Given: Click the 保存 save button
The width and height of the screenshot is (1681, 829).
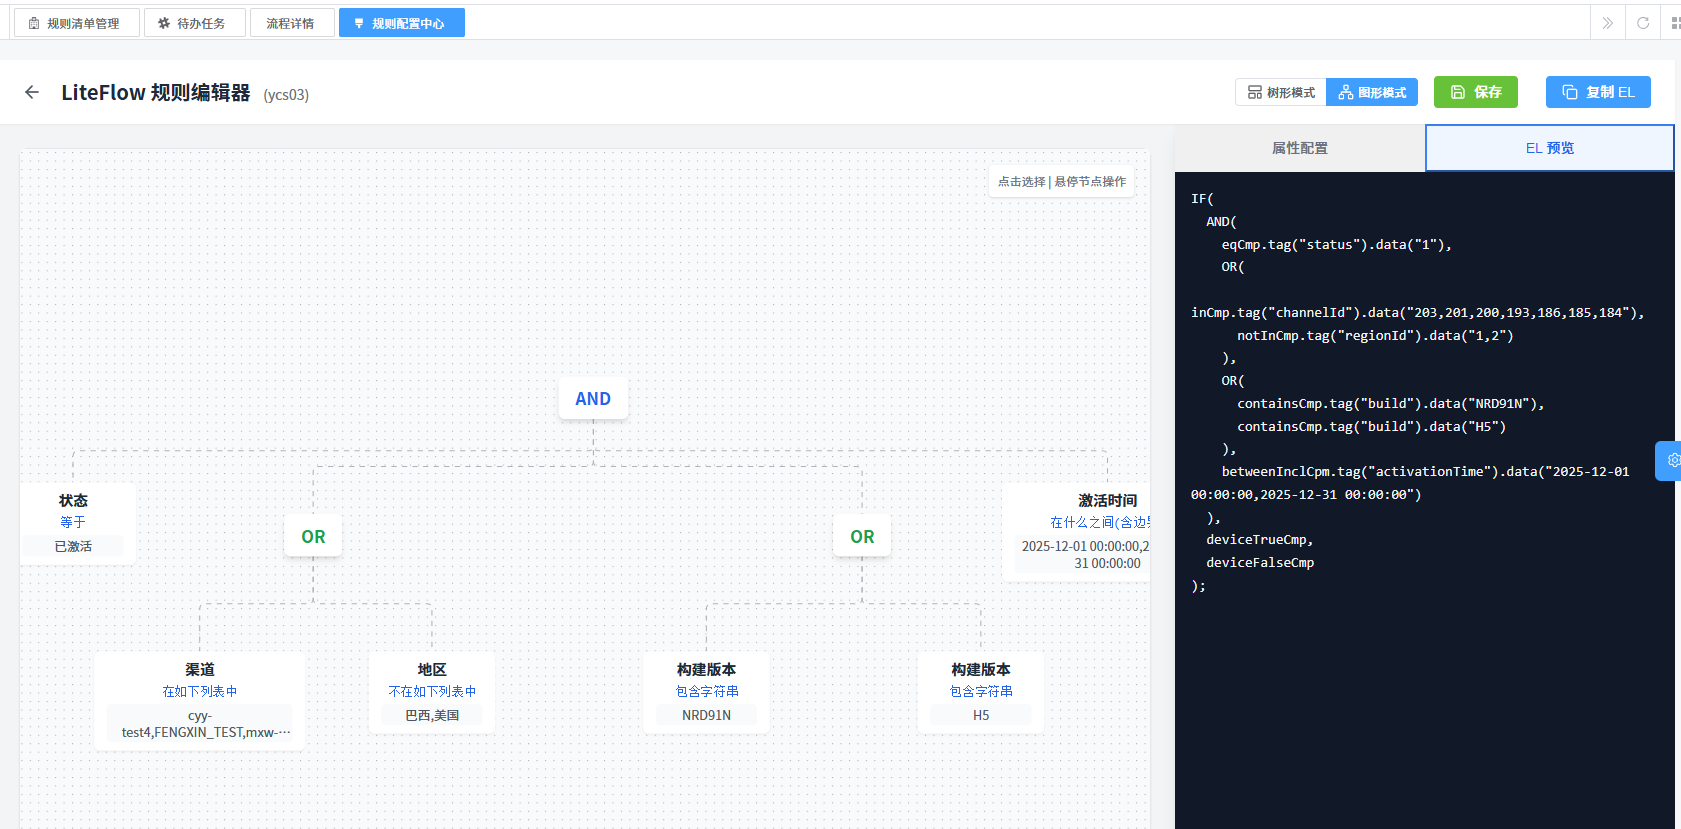Looking at the screenshot, I should [x=1475, y=92].
